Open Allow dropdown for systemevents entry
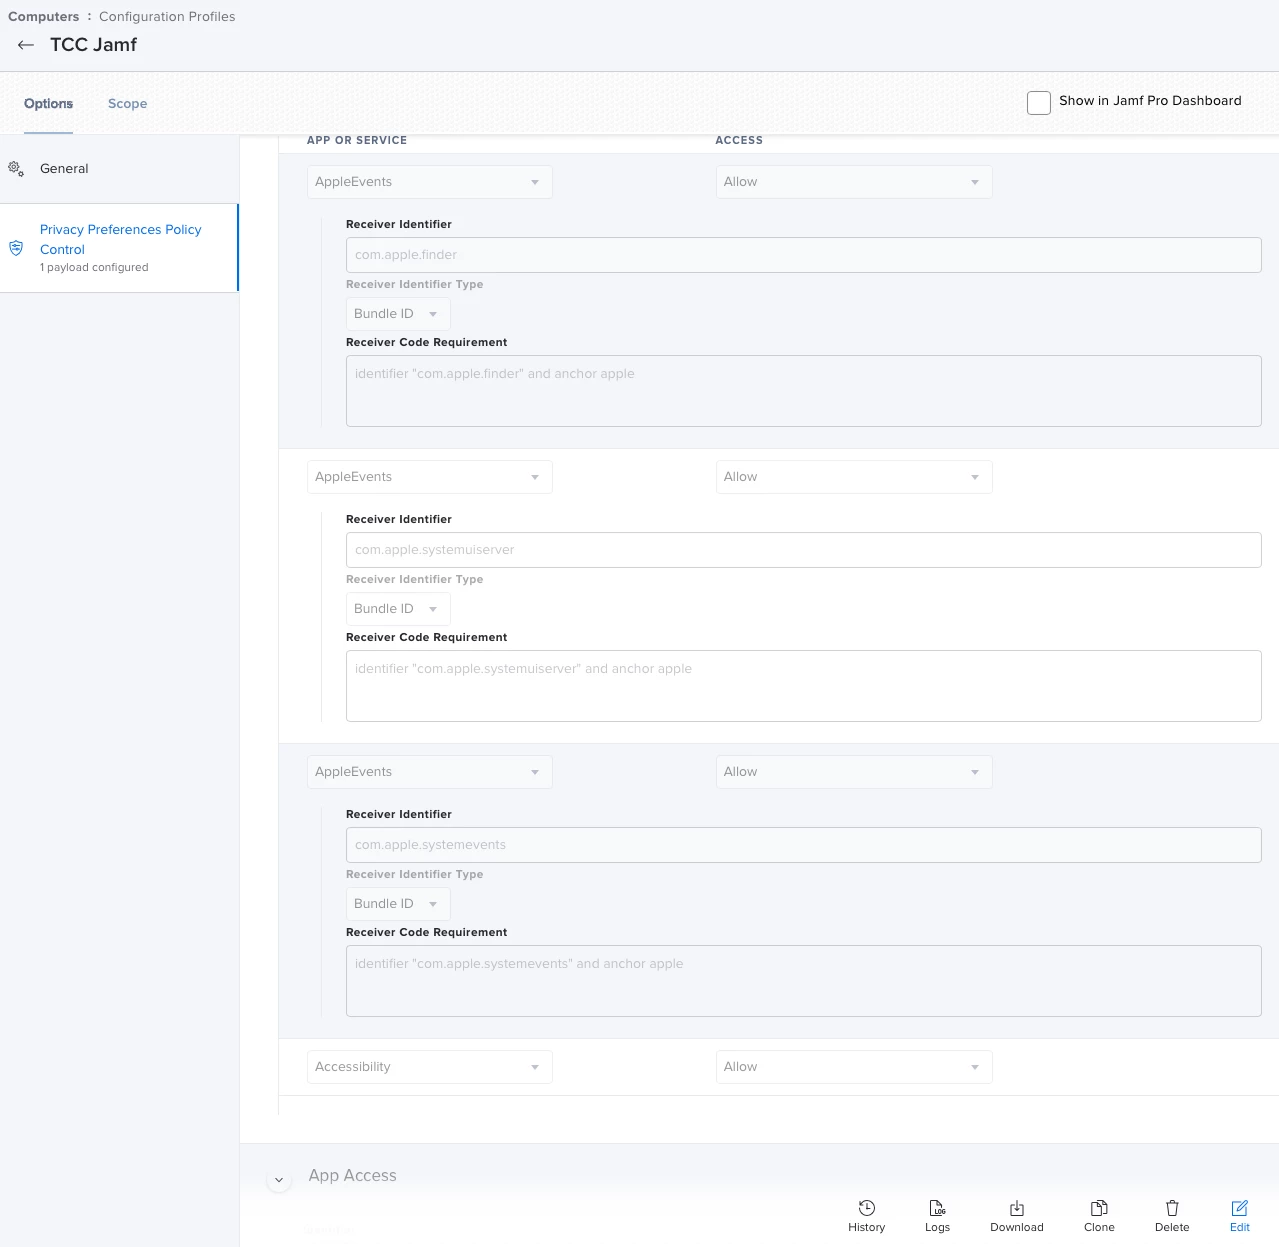The image size is (1279, 1247). (x=854, y=772)
